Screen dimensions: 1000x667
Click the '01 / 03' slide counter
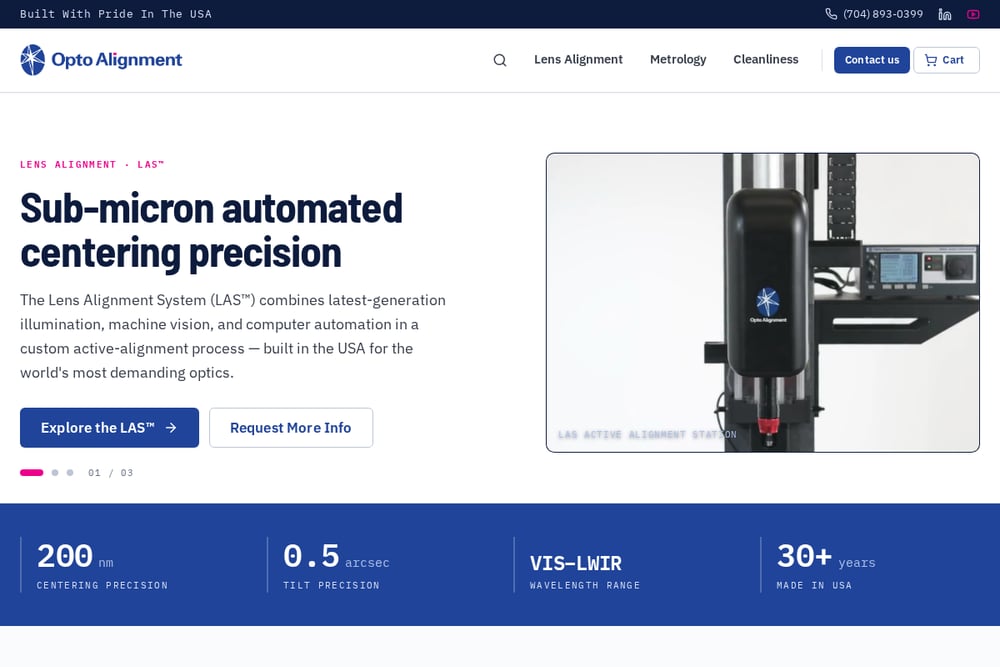point(111,473)
